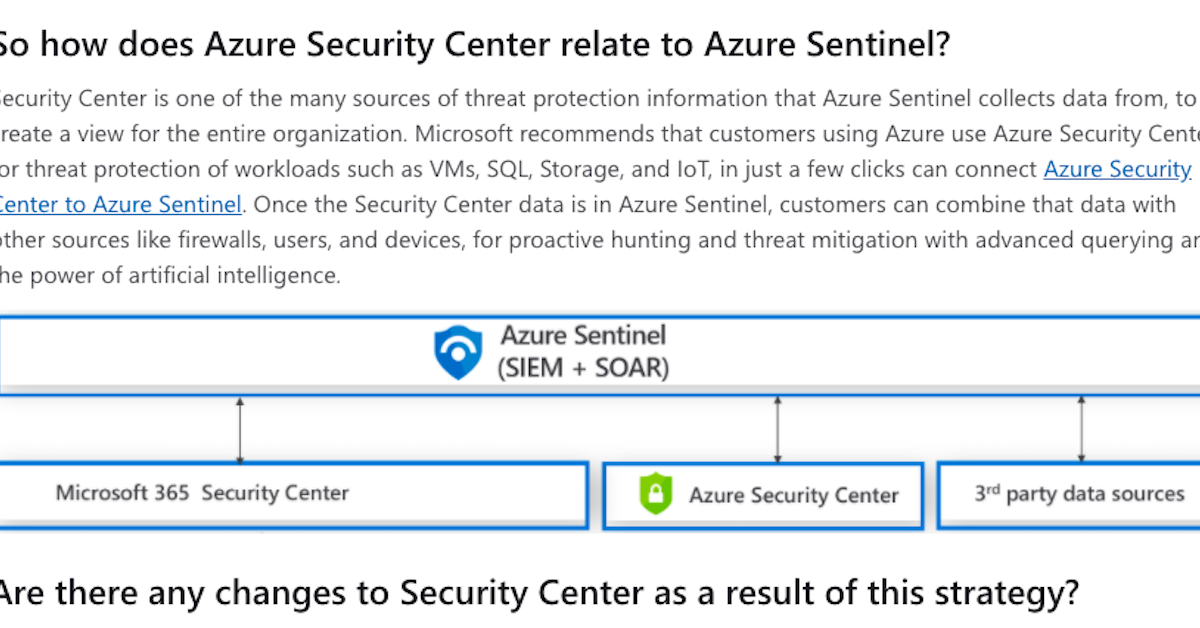Select the Microsoft 365 Security Center box
Screen dimensions: 1200x628
tap(293, 494)
